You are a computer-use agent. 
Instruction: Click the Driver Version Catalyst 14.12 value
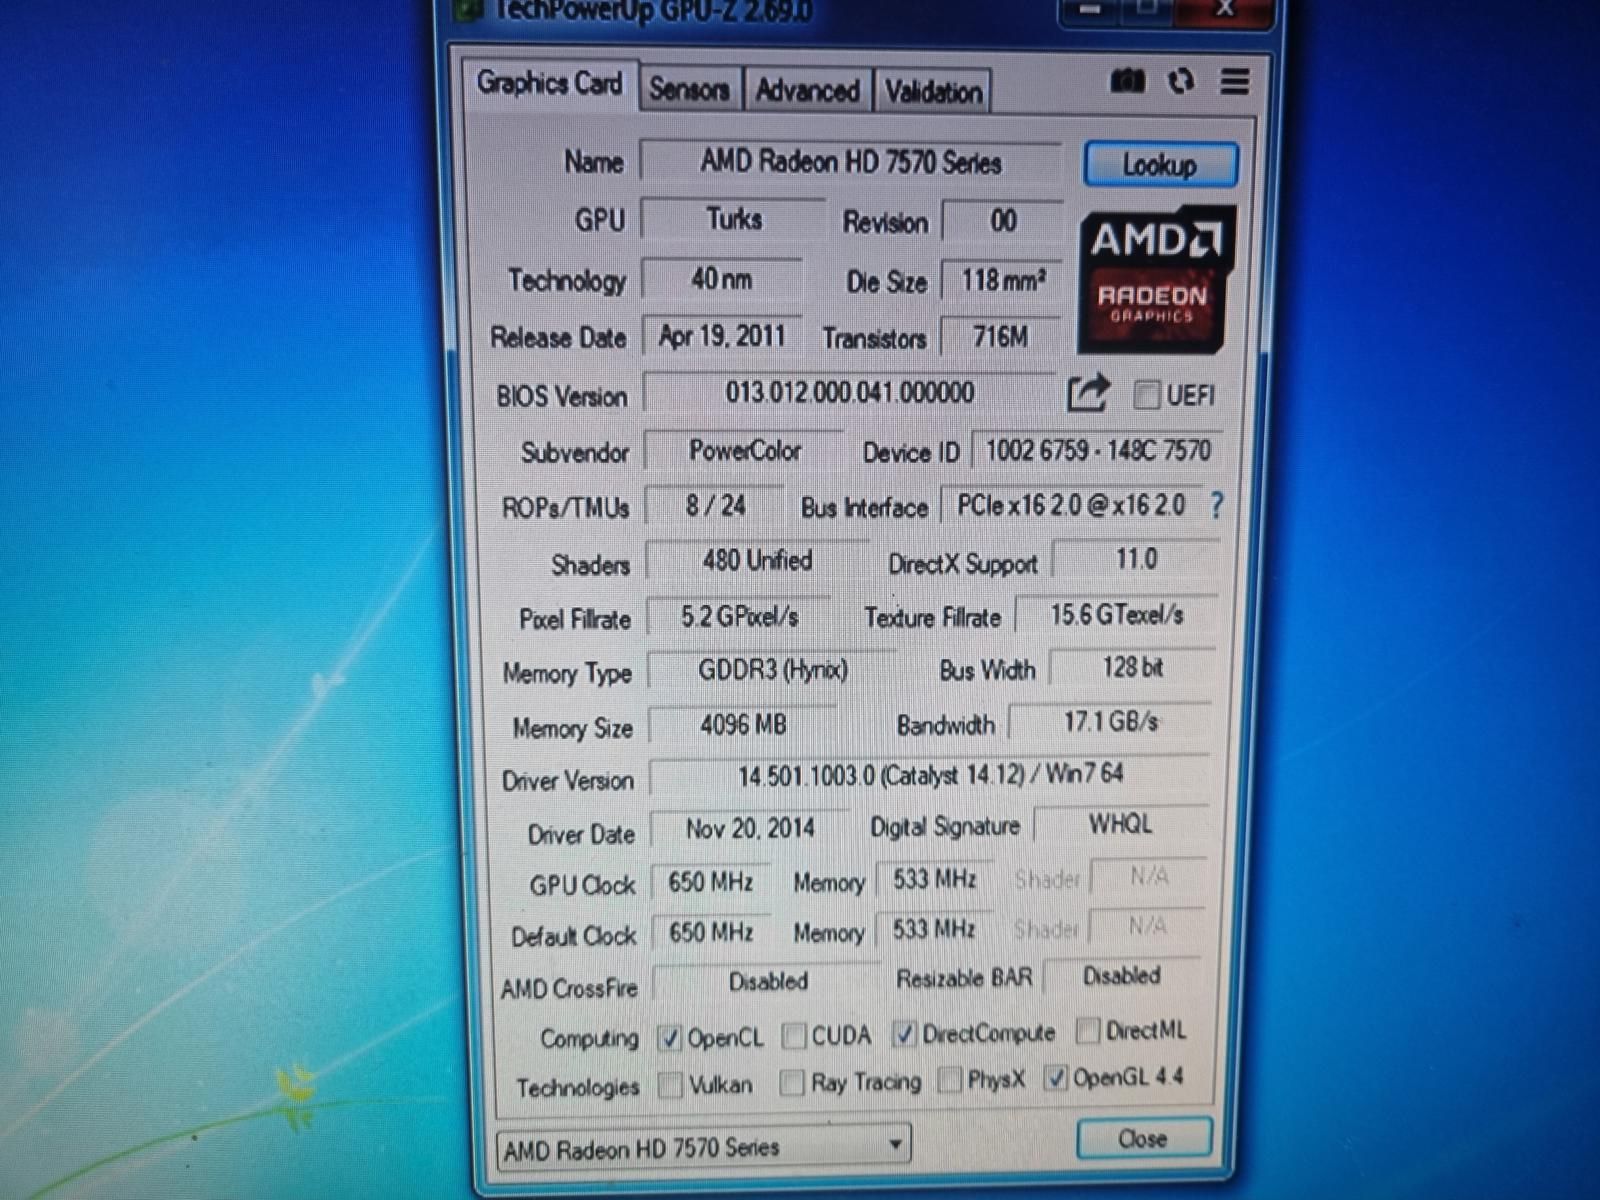tap(930, 775)
